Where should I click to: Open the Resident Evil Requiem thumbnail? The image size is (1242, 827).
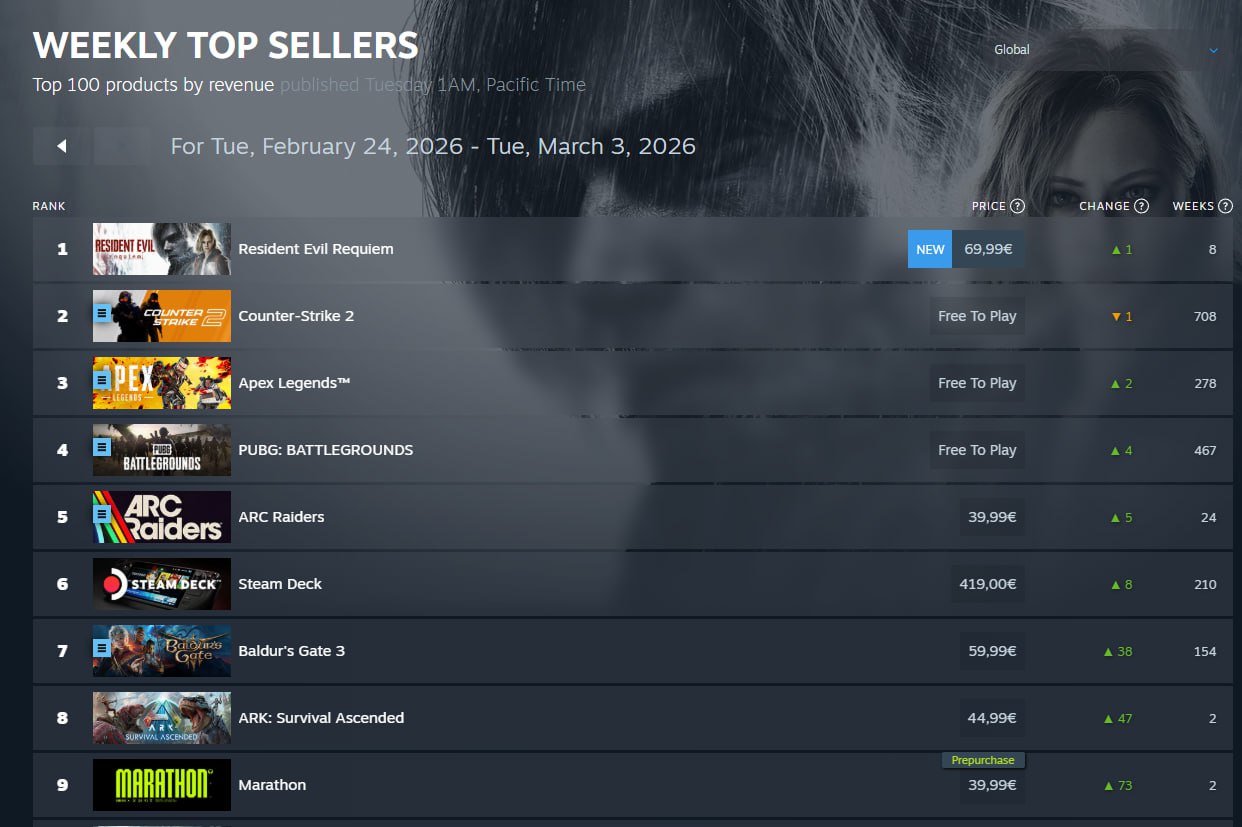coord(162,249)
